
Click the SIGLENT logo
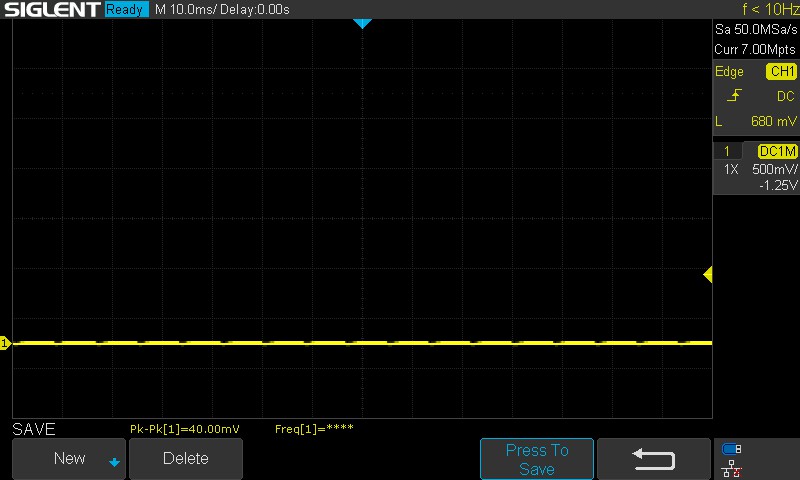coord(52,9)
